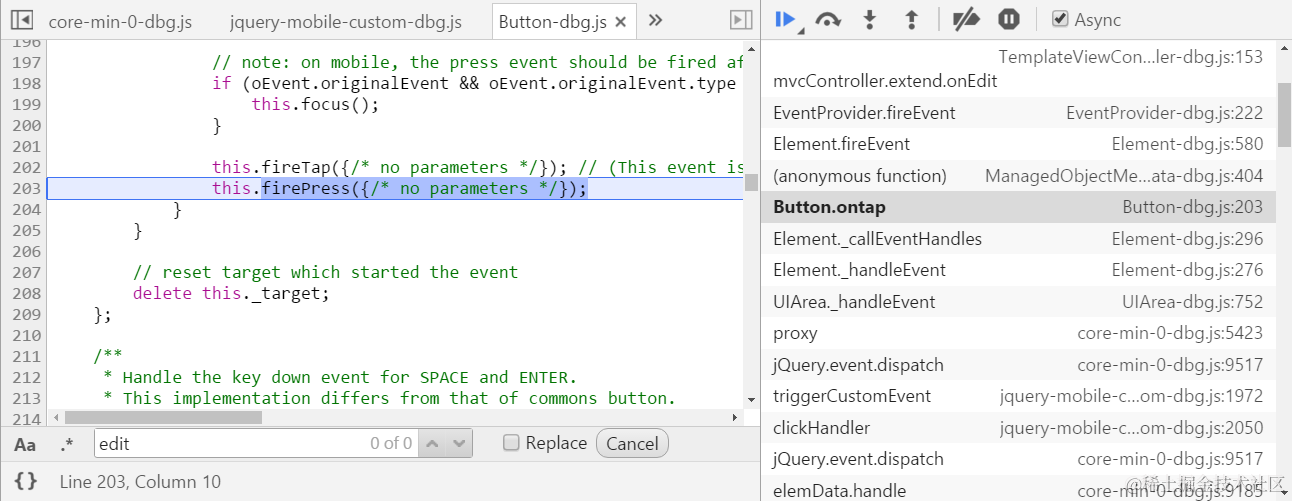Select the proxy call frame
Viewport: 1292px width, 501px height.
click(1018, 333)
